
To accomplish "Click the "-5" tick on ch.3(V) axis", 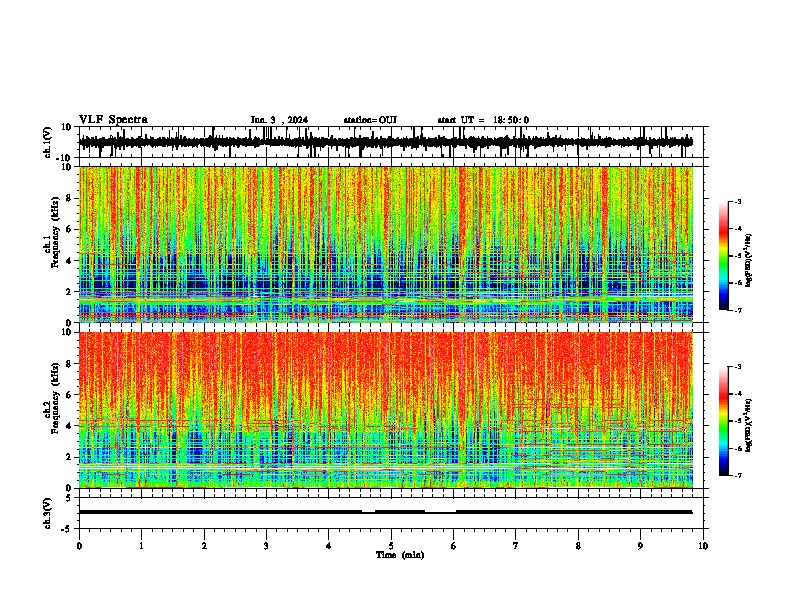I will [x=67, y=529].
